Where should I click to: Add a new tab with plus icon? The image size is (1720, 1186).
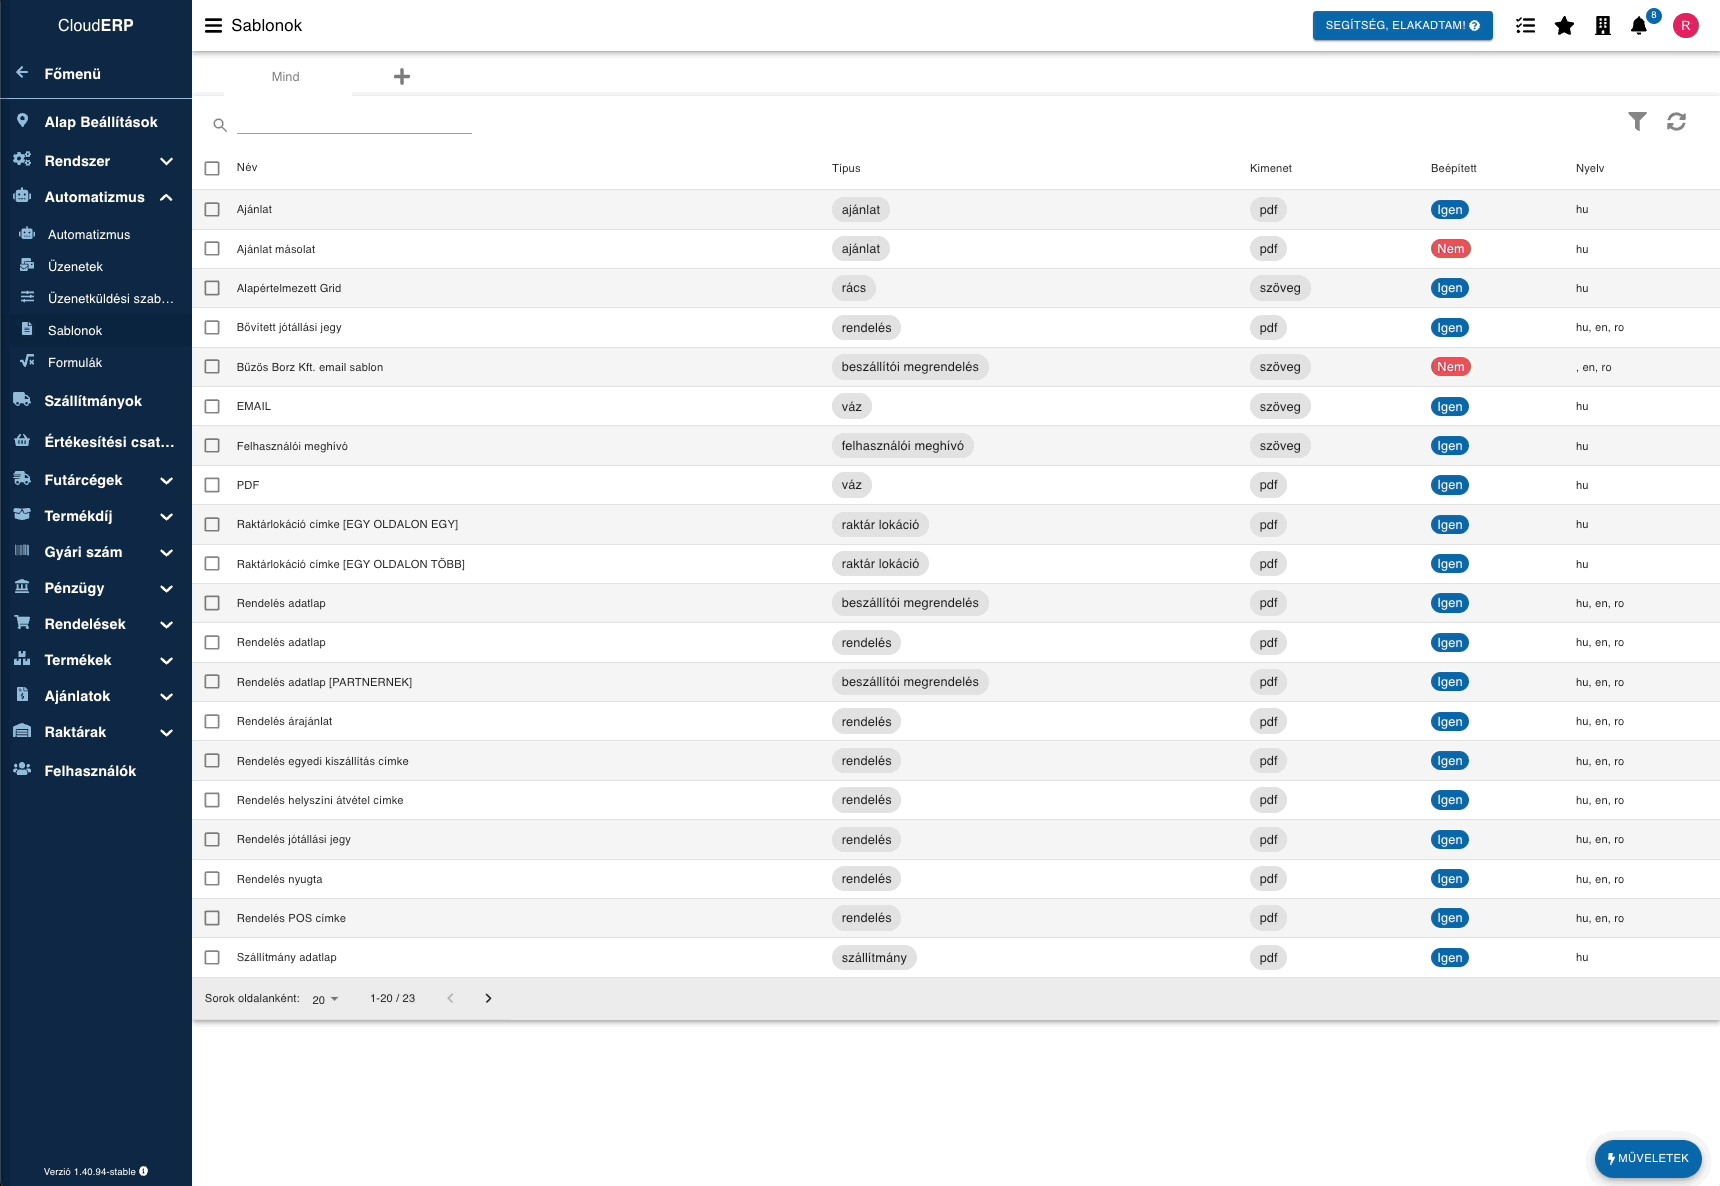[402, 77]
